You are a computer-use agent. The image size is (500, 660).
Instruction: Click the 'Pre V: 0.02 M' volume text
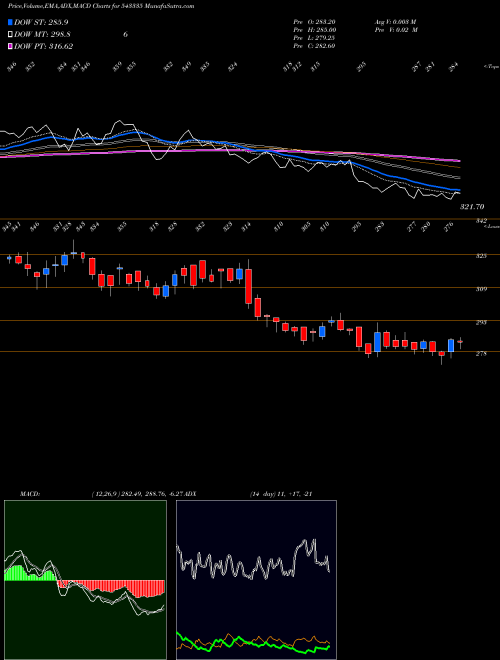click(x=395, y=30)
